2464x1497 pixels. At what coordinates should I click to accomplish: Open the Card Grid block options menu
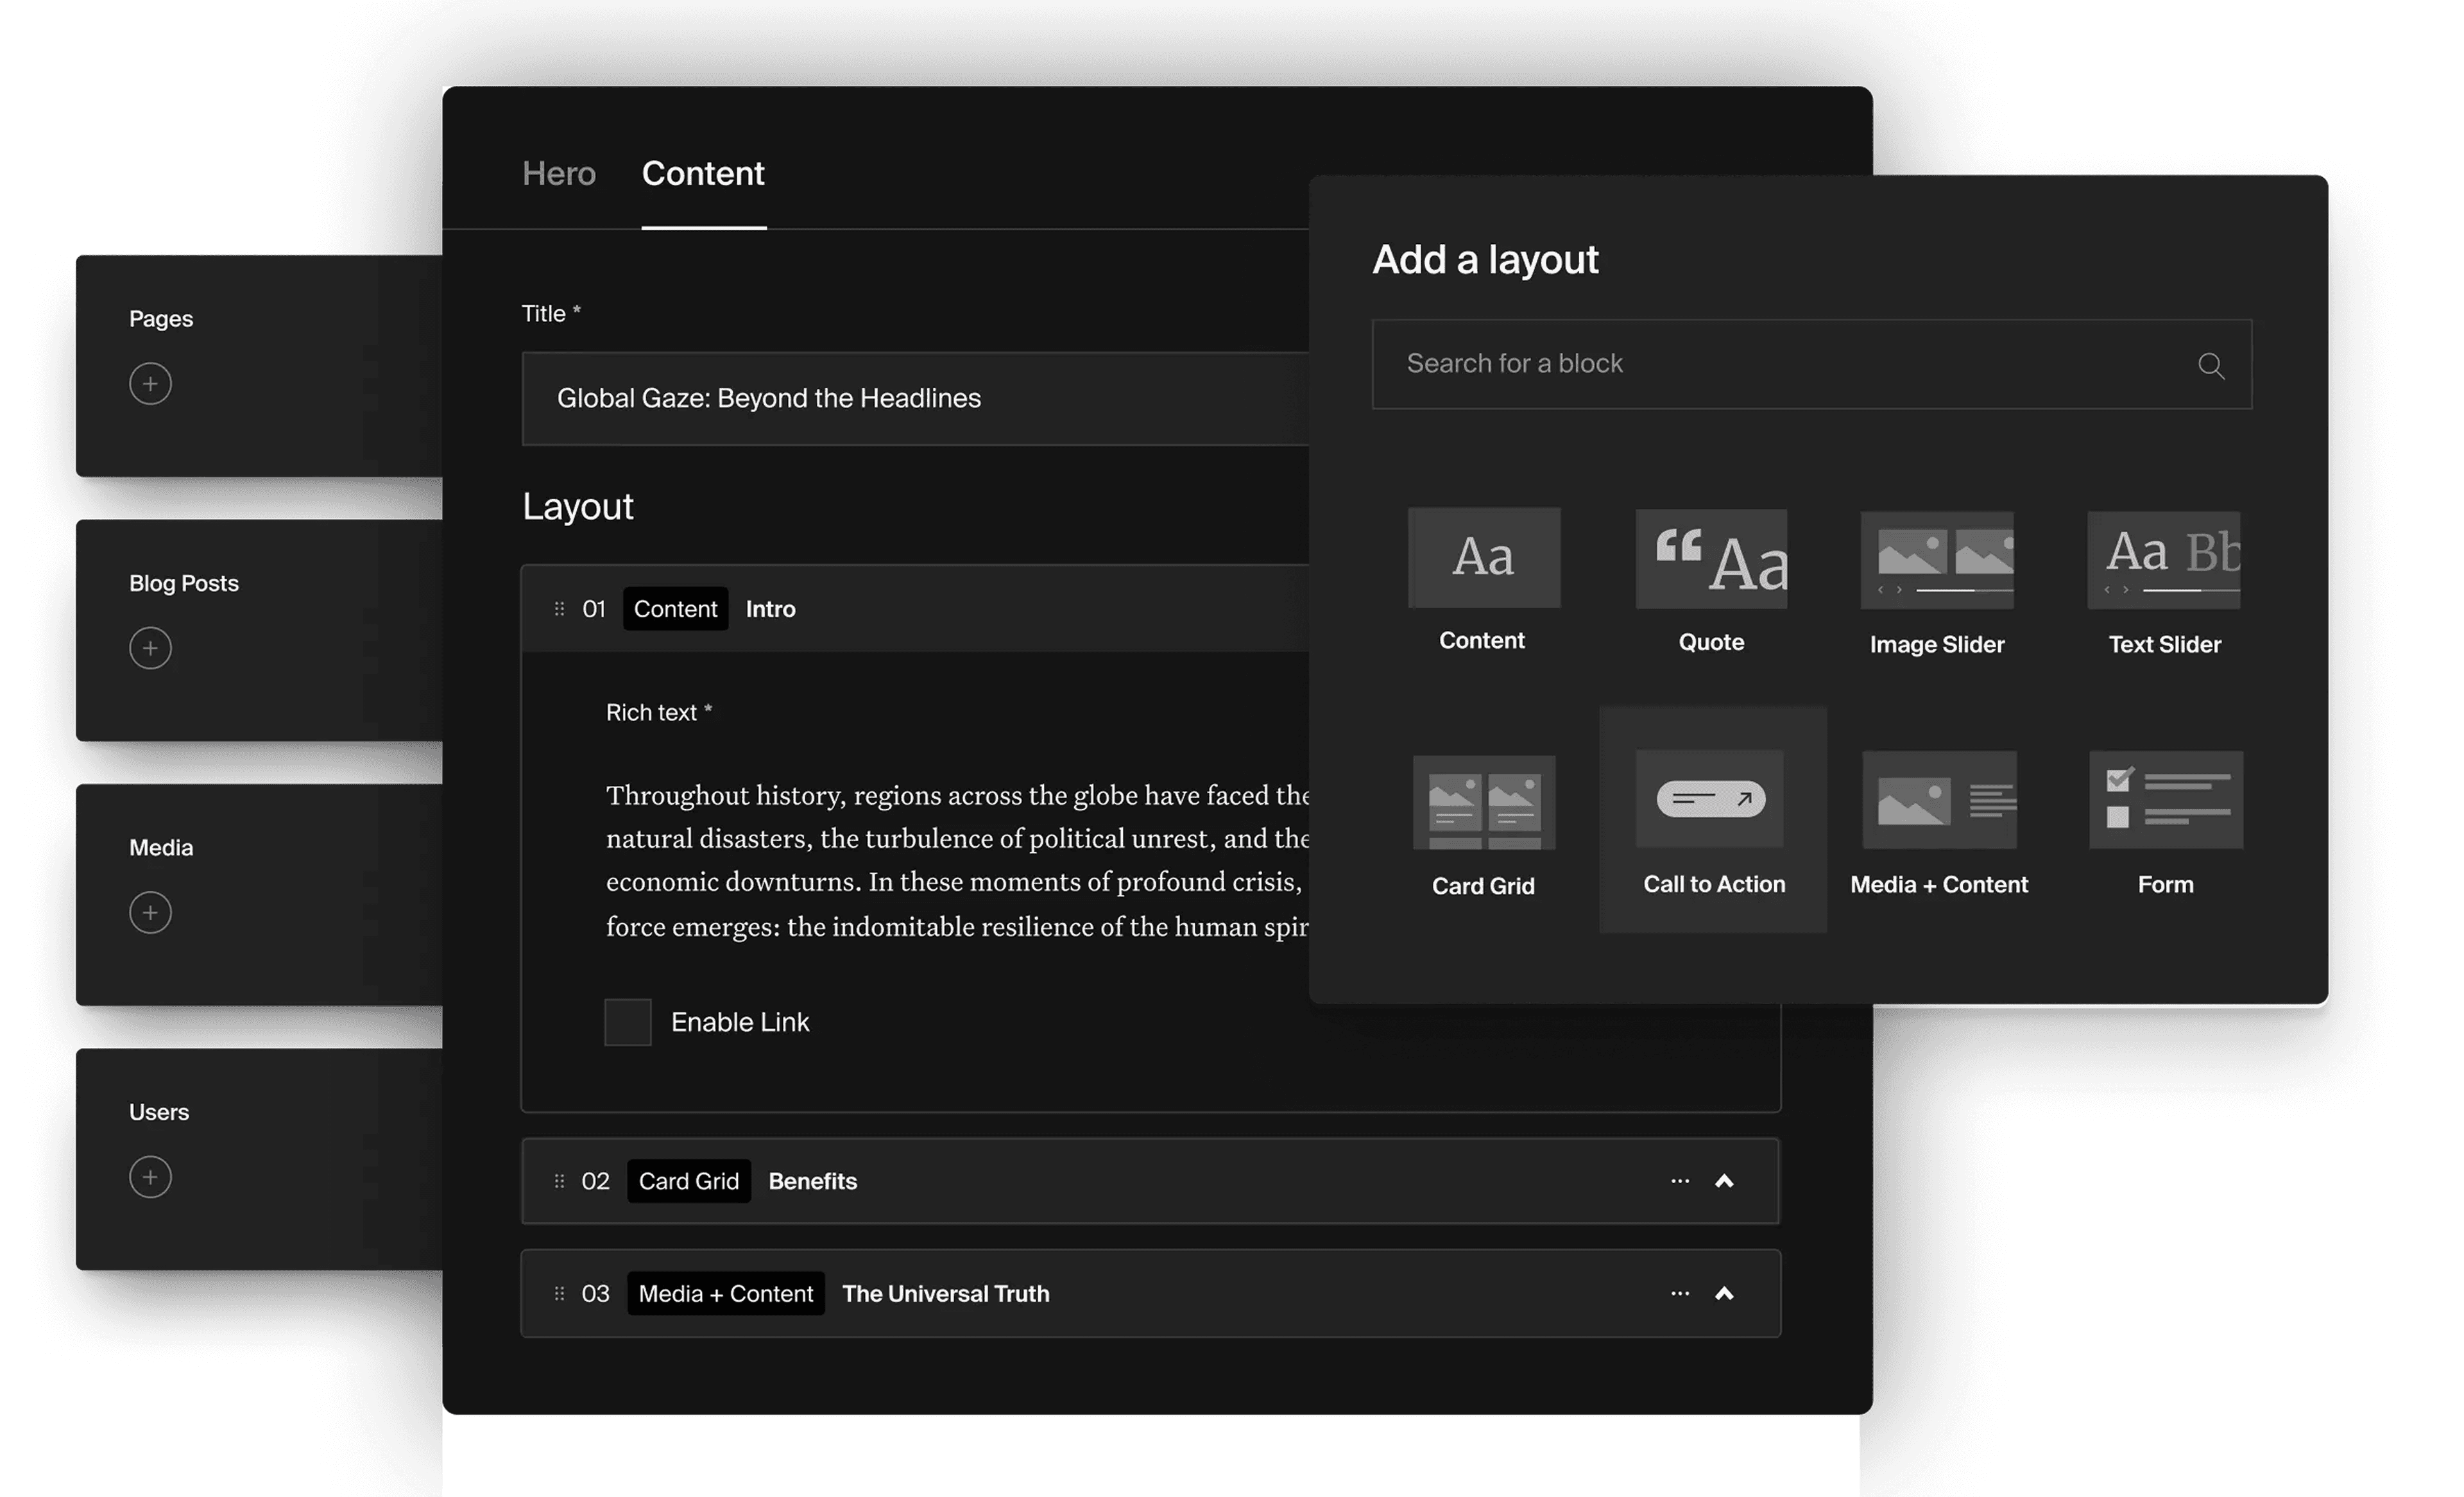click(x=1679, y=1181)
